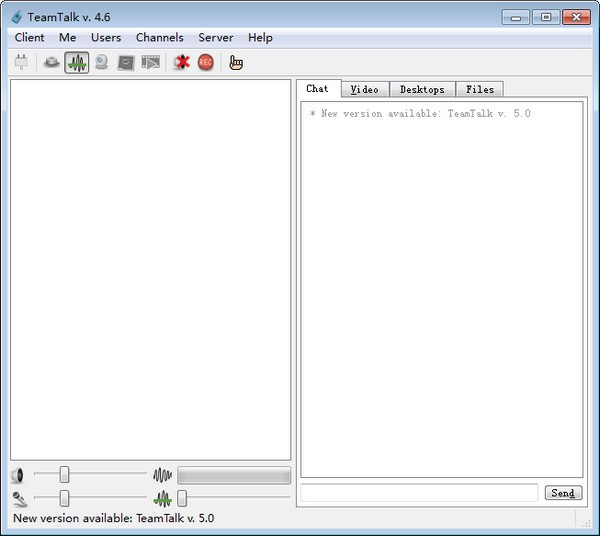
Task: Click the Connect plug icon in toolbar
Action: pyautogui.click(x=21, y=62)
